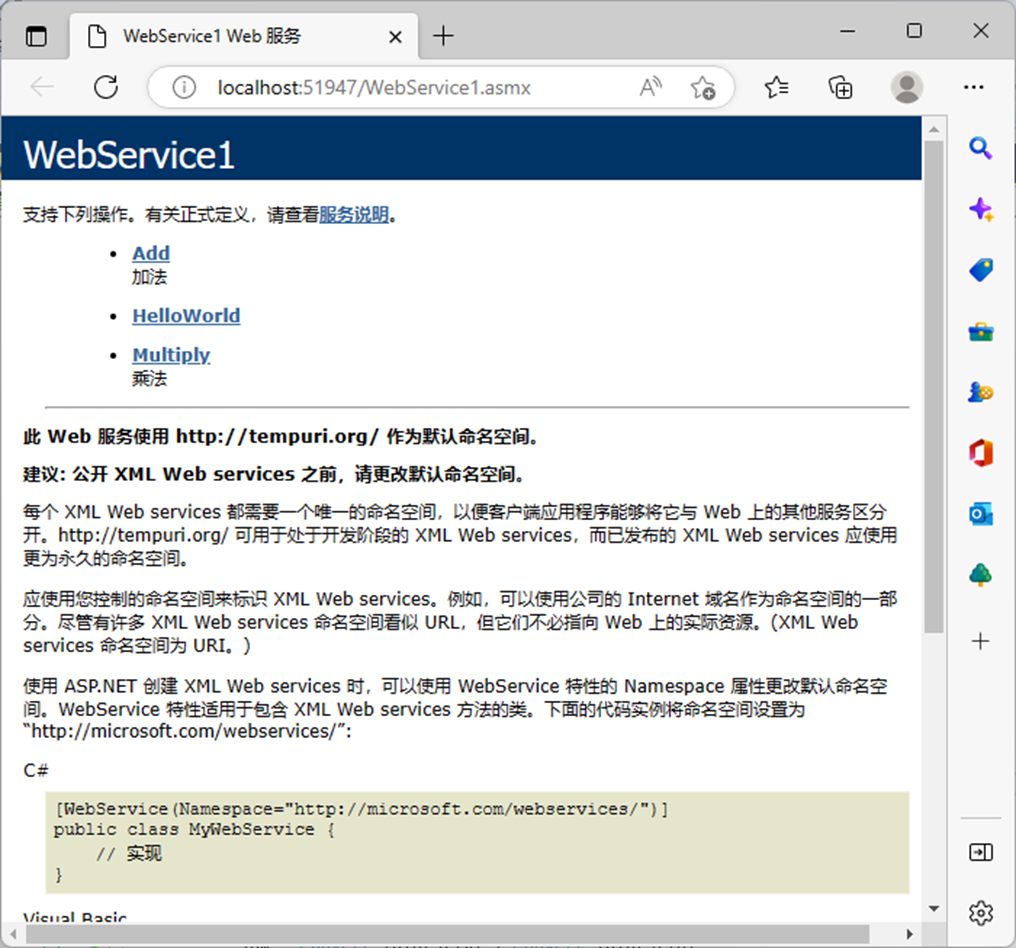Open the HelloWorld operation link
Screen dimensions: 1016x948
click(x=186, y=316)
